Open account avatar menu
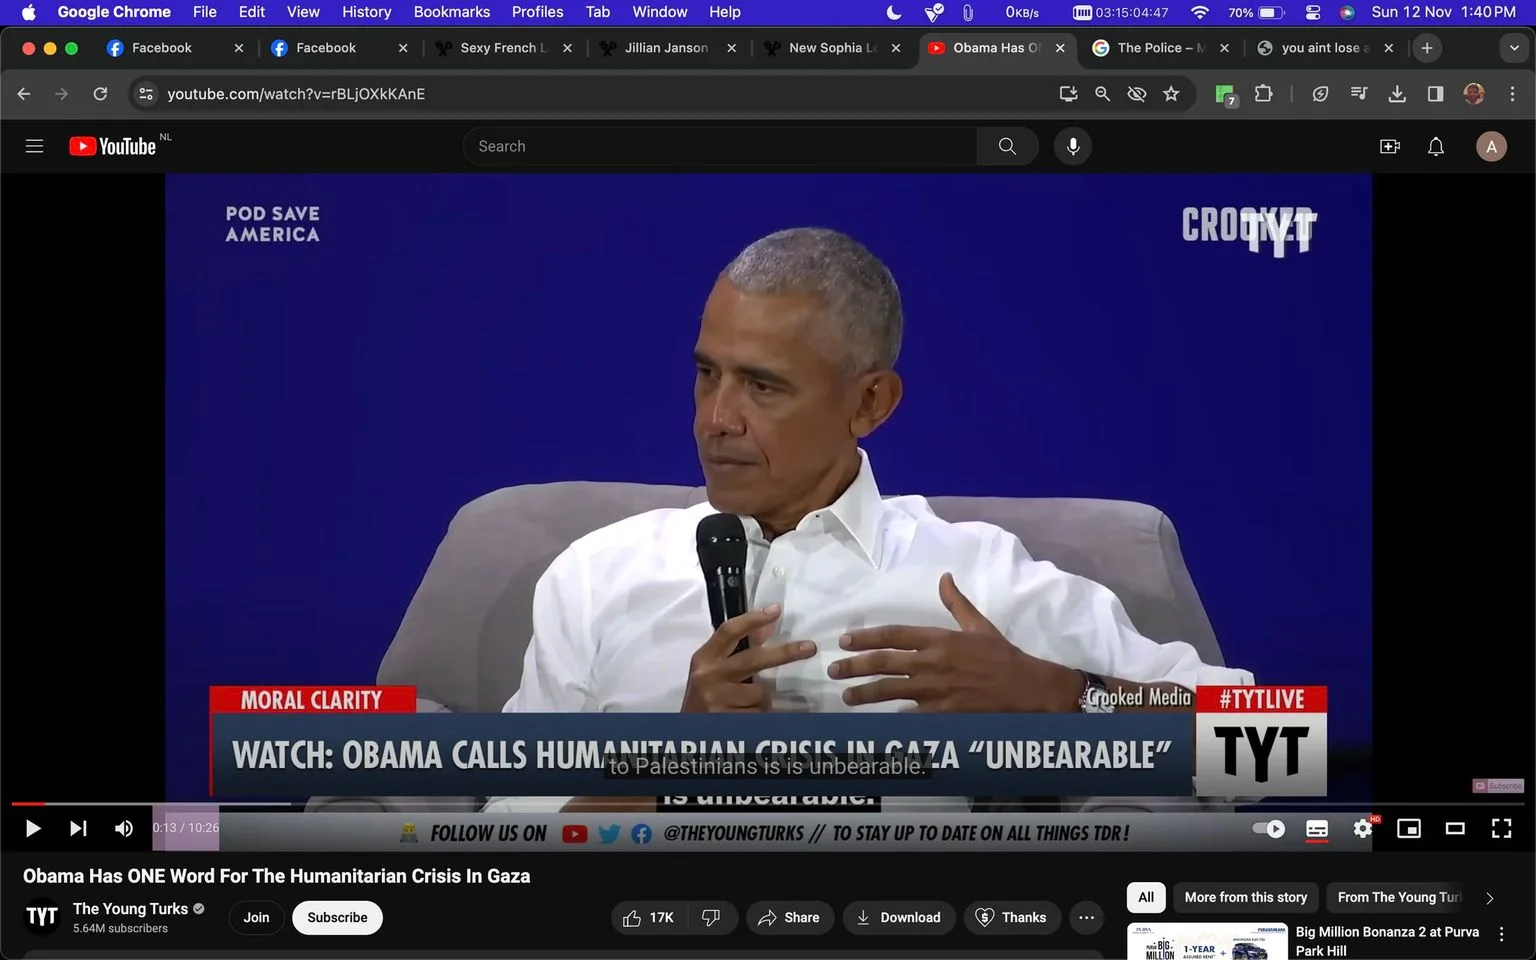This screenshot has width=1536, height=960. coord(1491,146)
